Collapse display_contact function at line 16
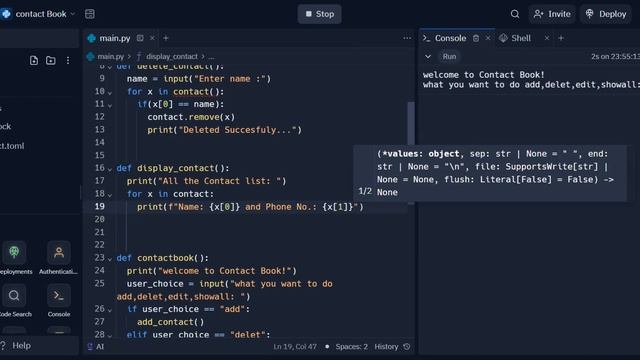Screen dimensions: 640x360 click(110, 169)
